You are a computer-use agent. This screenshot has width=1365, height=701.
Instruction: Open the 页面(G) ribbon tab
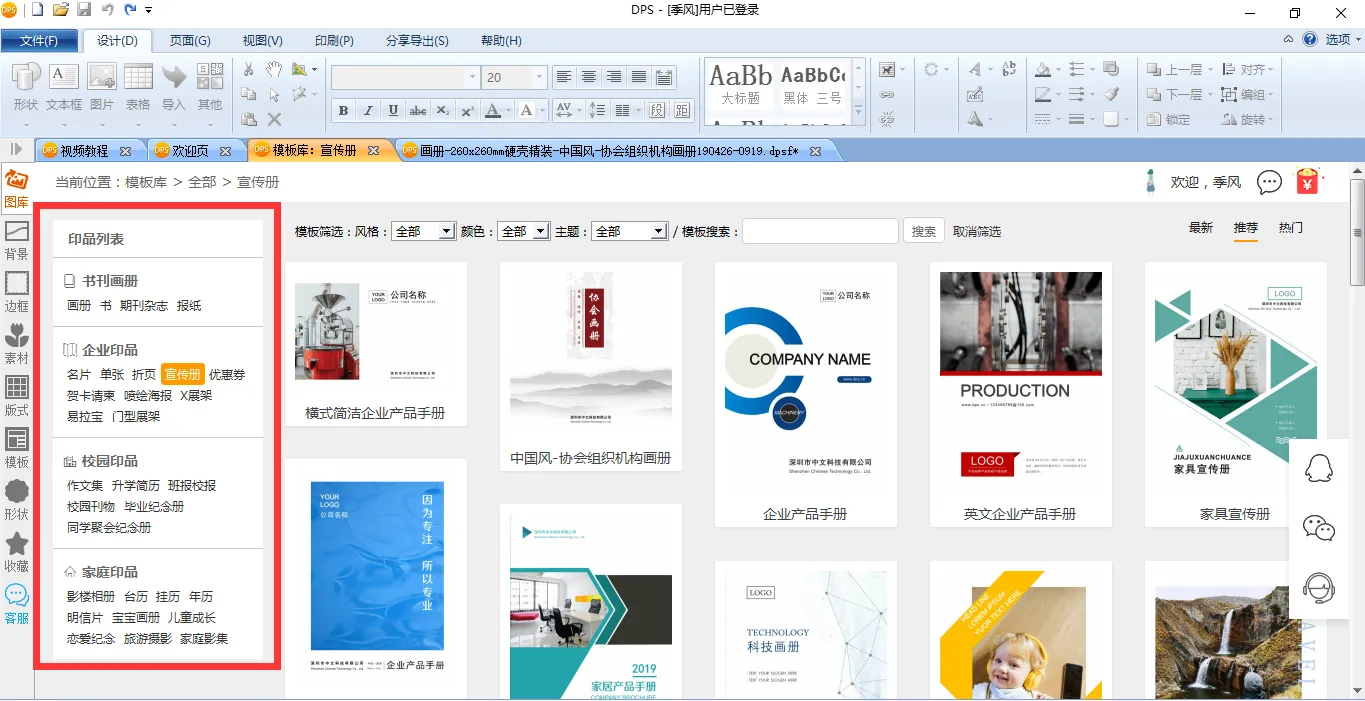tap(190, 40)
